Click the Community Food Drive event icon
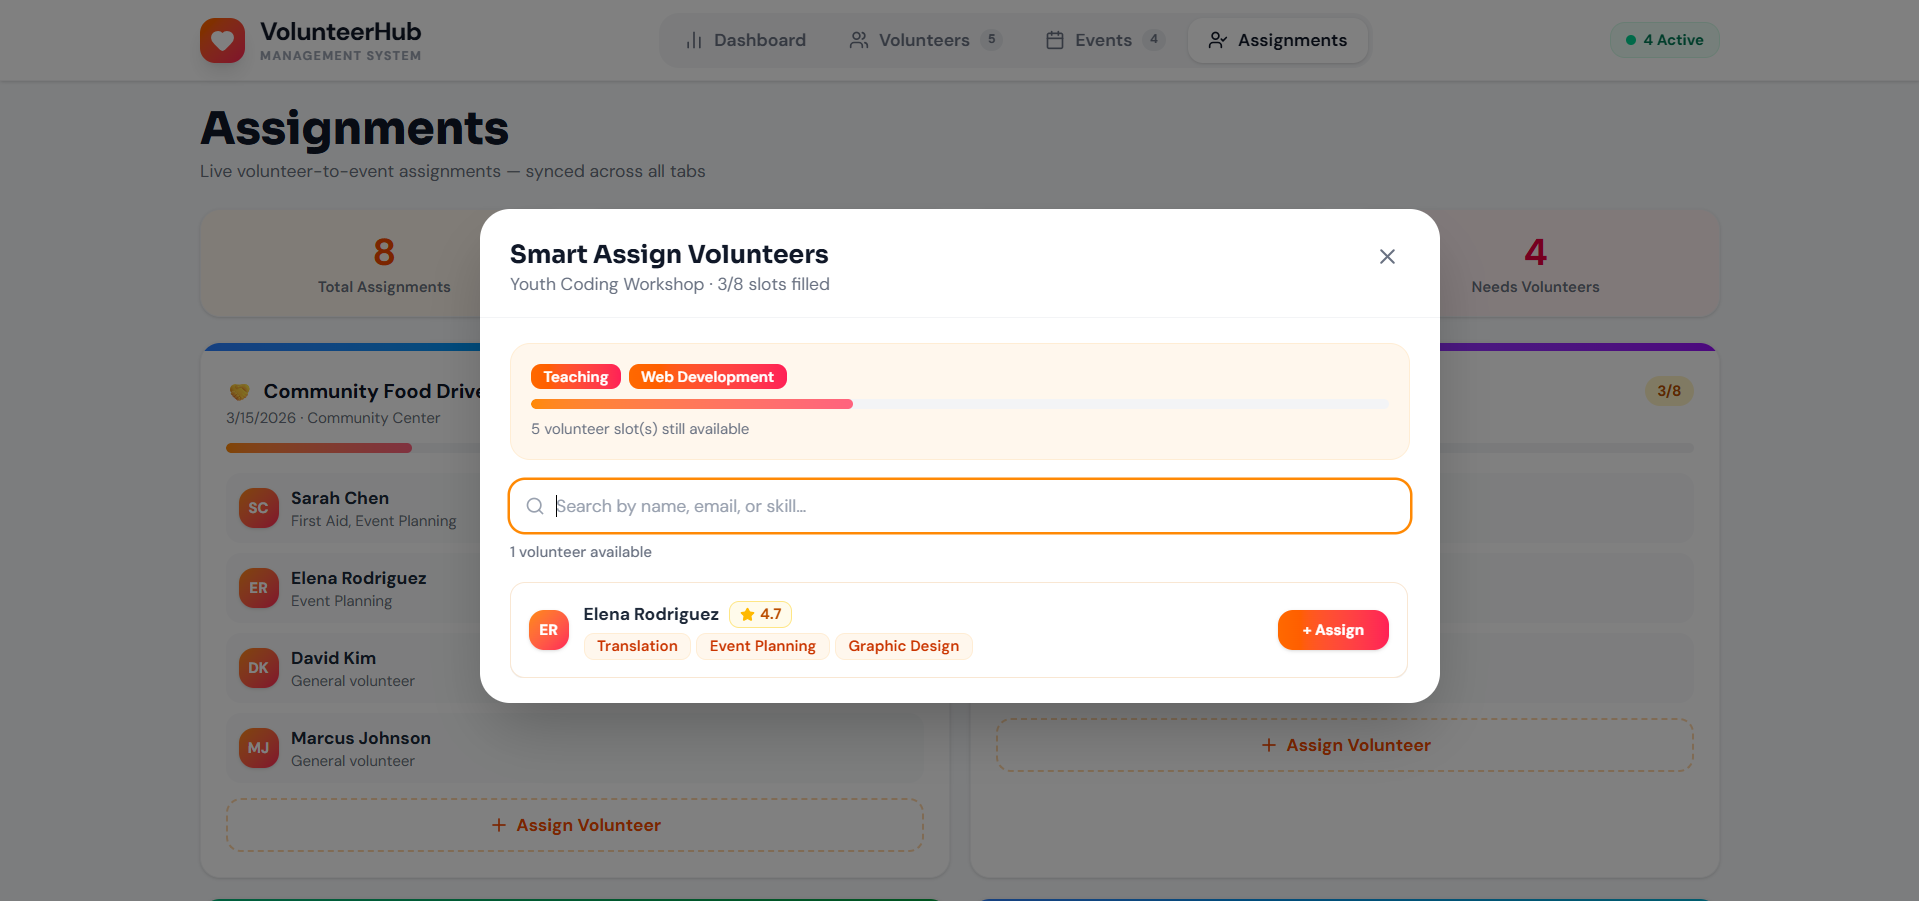This screenshot has width=1919, height=901. tap(240, 392)
